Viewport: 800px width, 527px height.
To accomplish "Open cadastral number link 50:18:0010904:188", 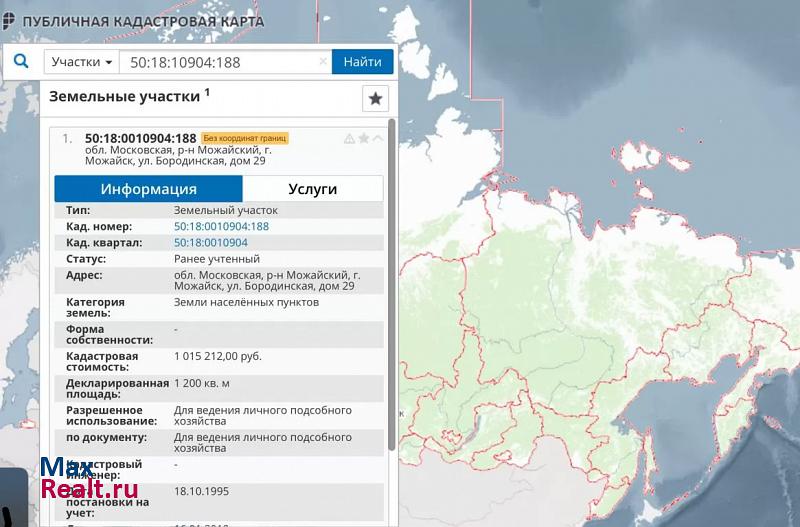I will 221,226.
